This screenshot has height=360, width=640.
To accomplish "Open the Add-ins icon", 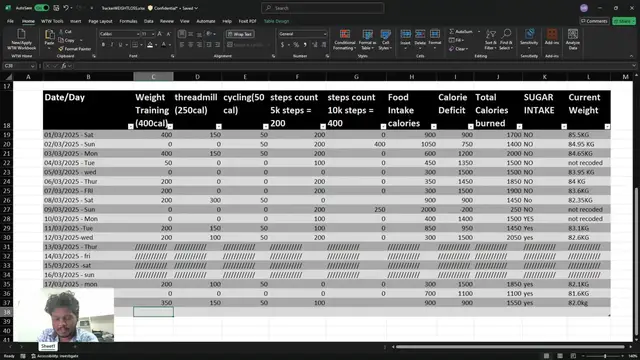I will tap(552, 34).
